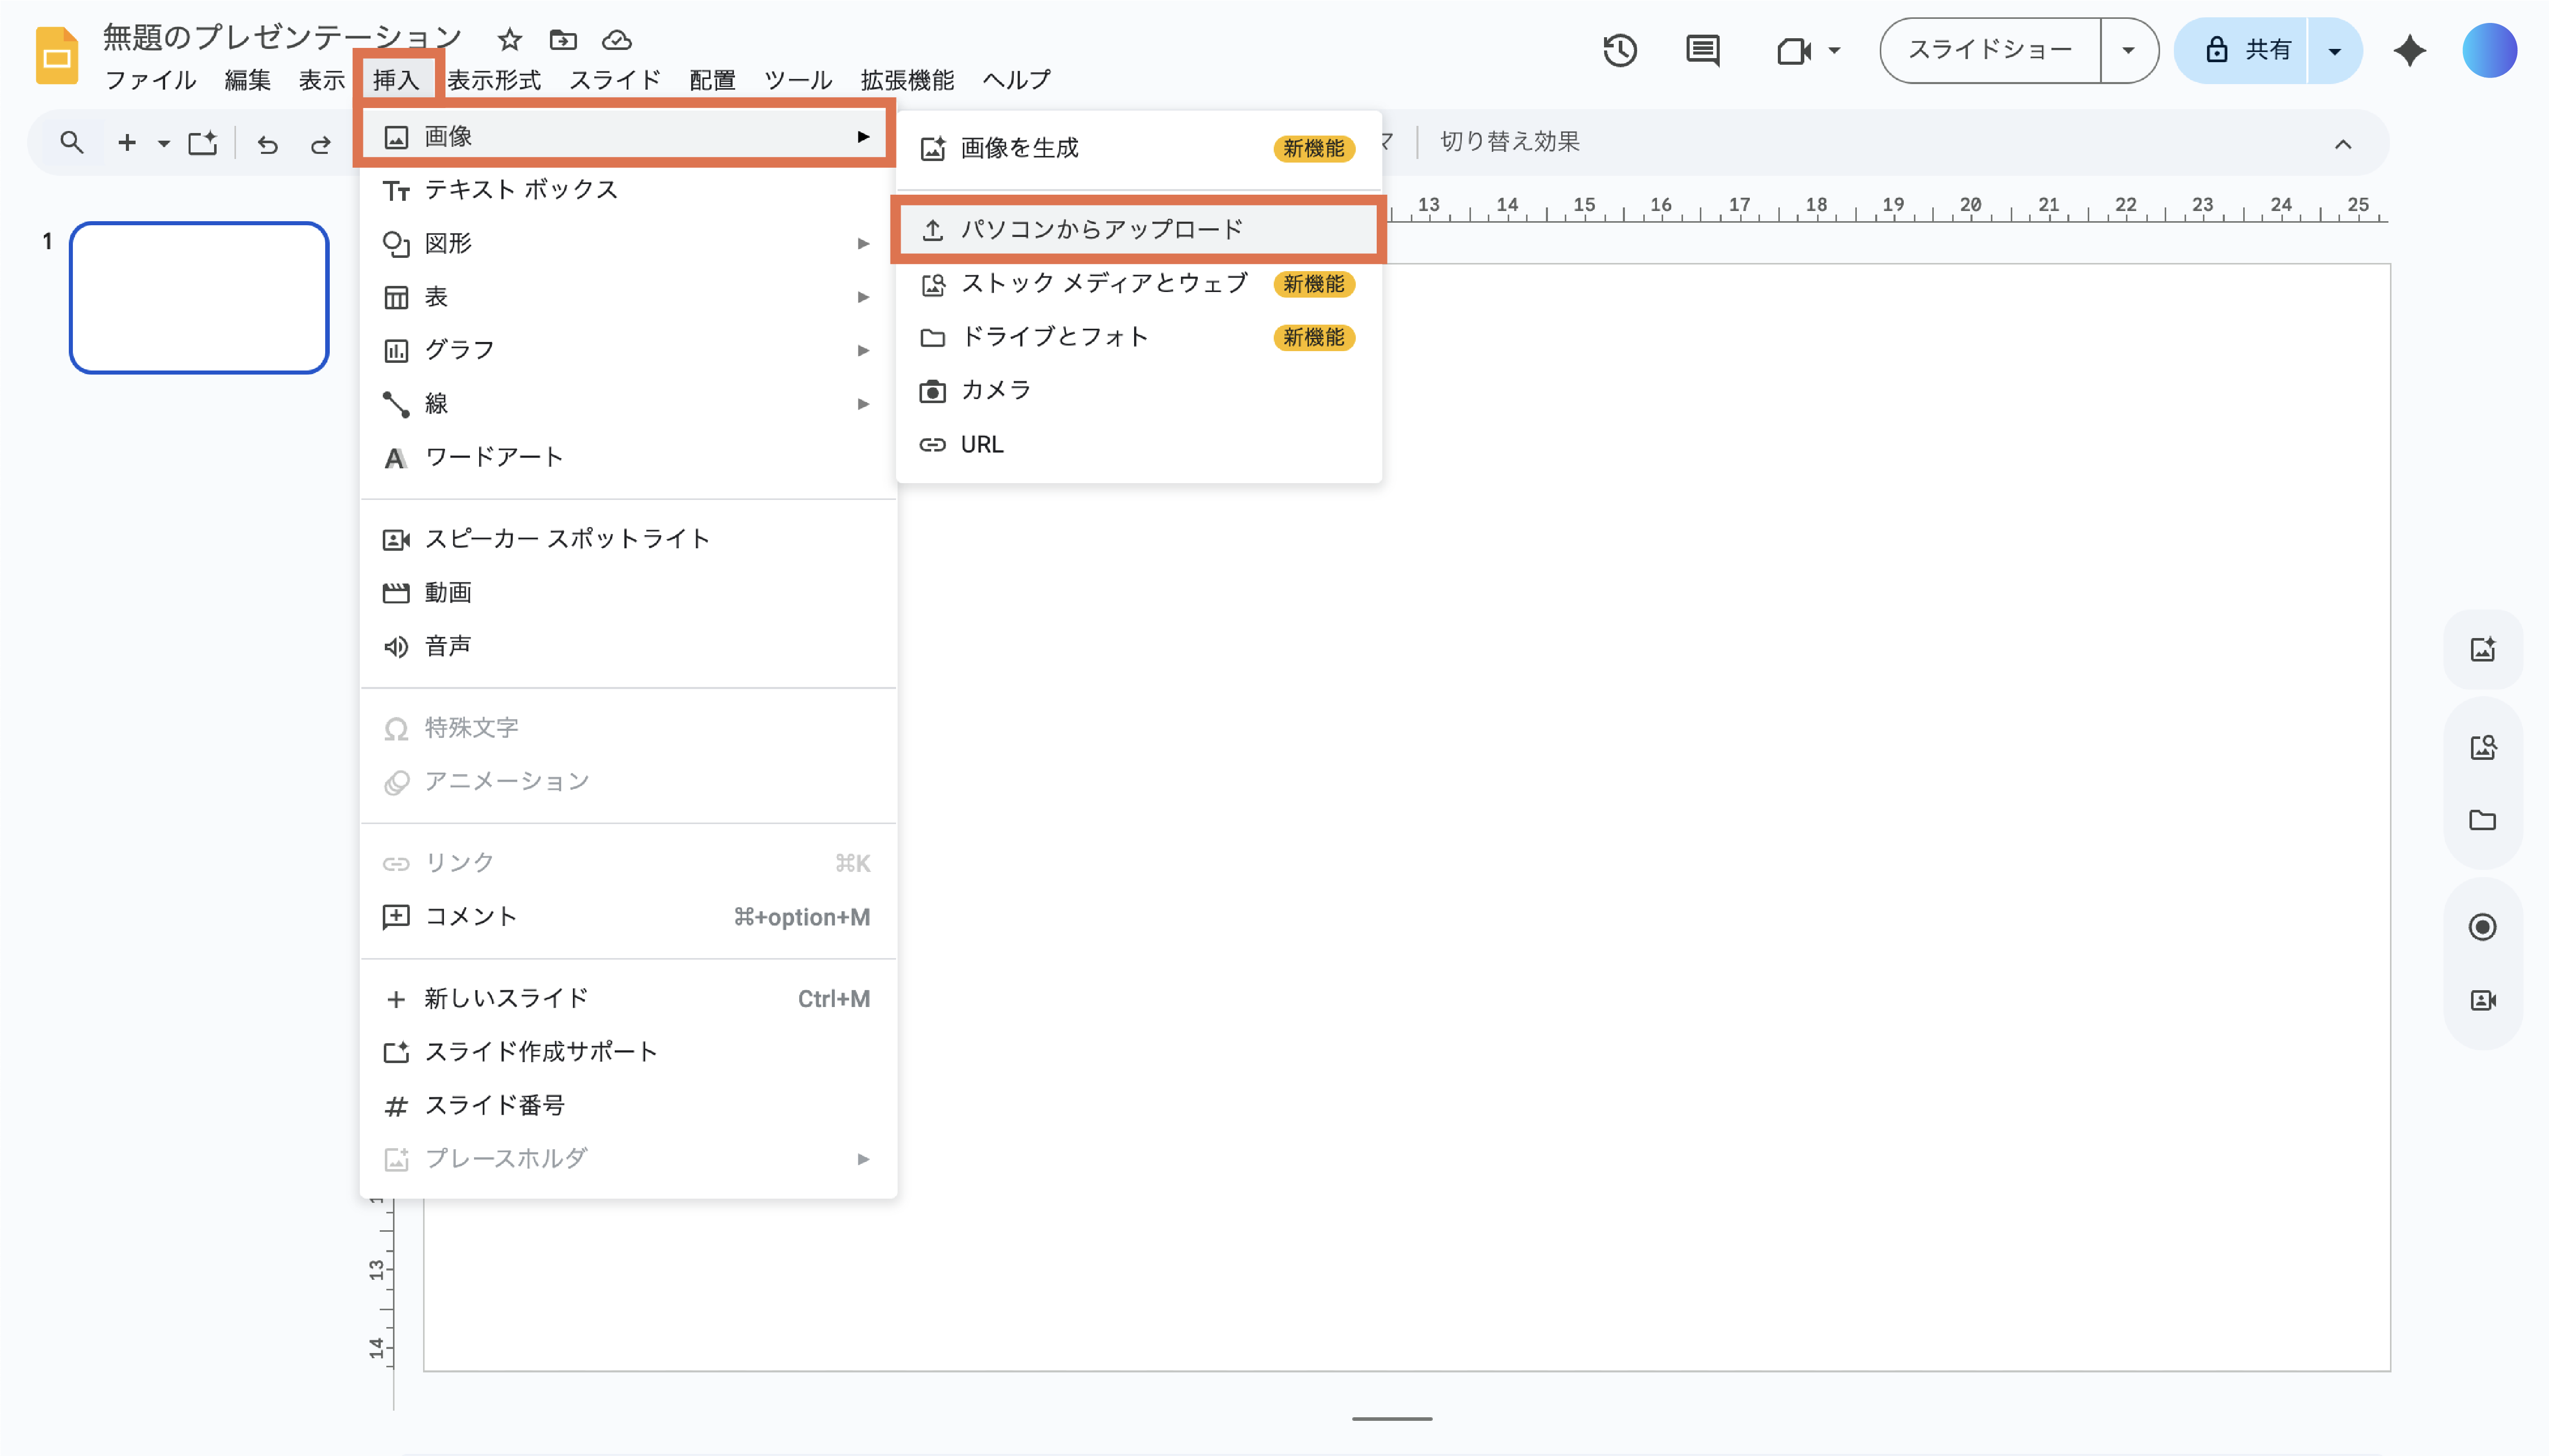
Task: Star the presentation with star icon
Action: (510, 40)
